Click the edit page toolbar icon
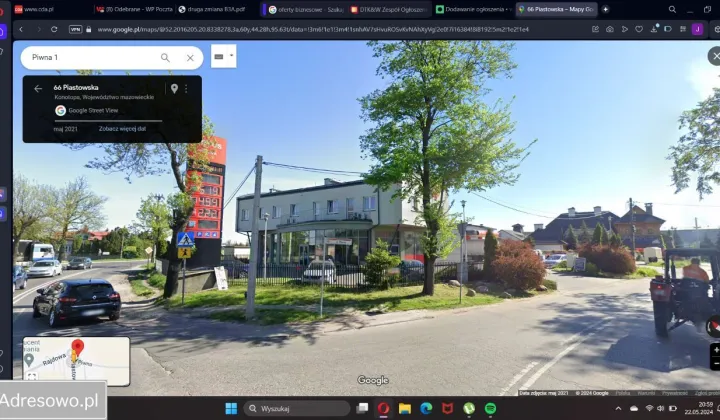Screen dimensions: 720x420 596,29
